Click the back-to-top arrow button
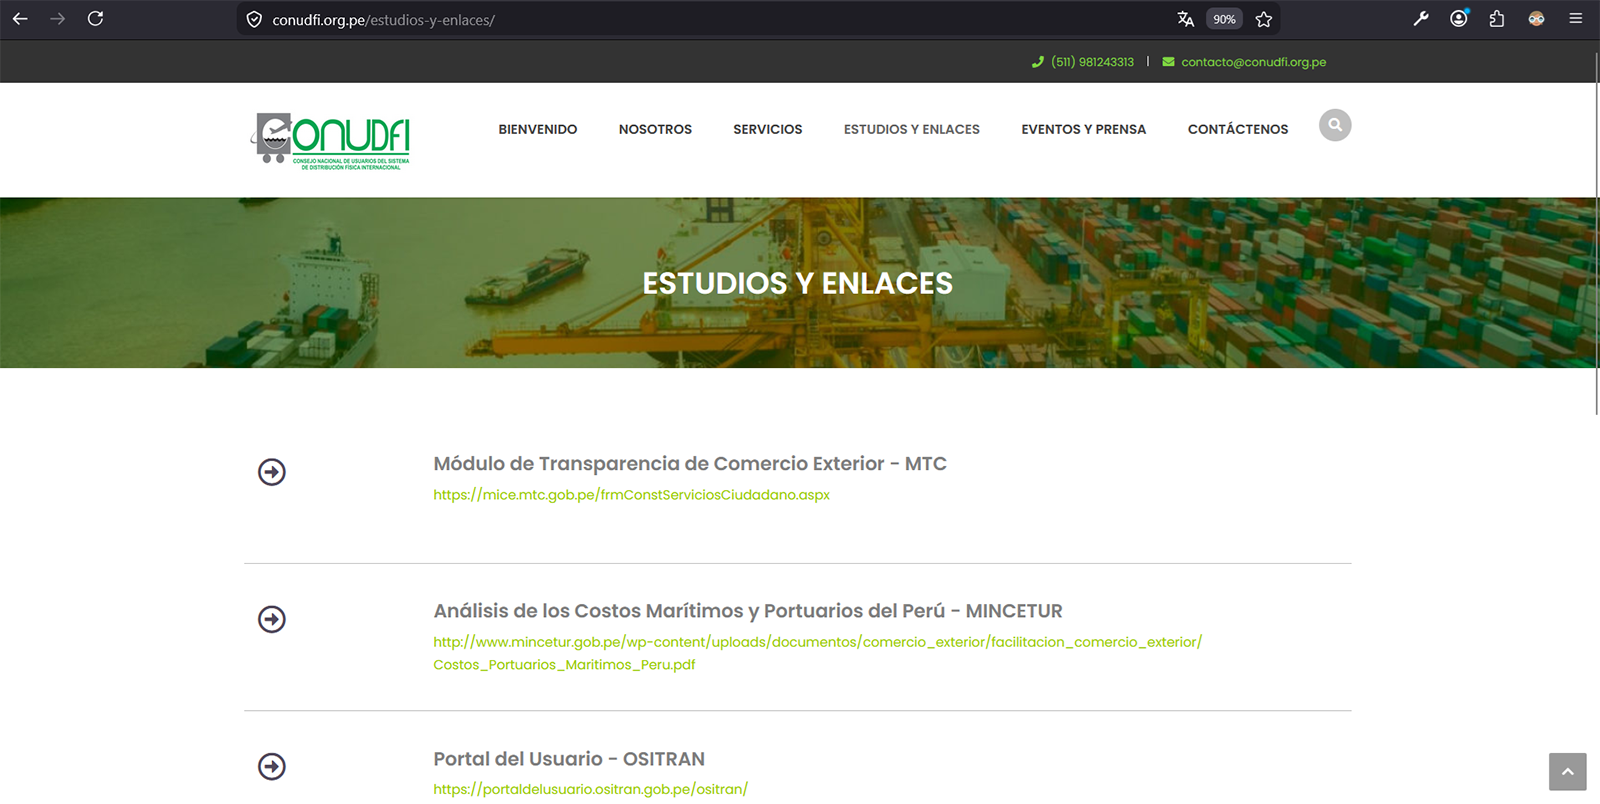This screenshot has width=1600, height=804. 1568,772
